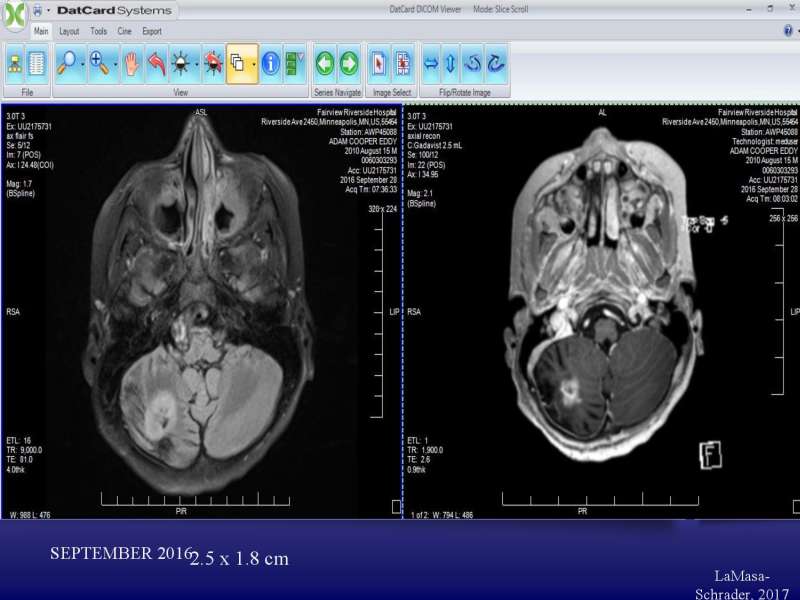800x600 pixels.
Task: Select the magnifying glass tool
Action: 67,64
